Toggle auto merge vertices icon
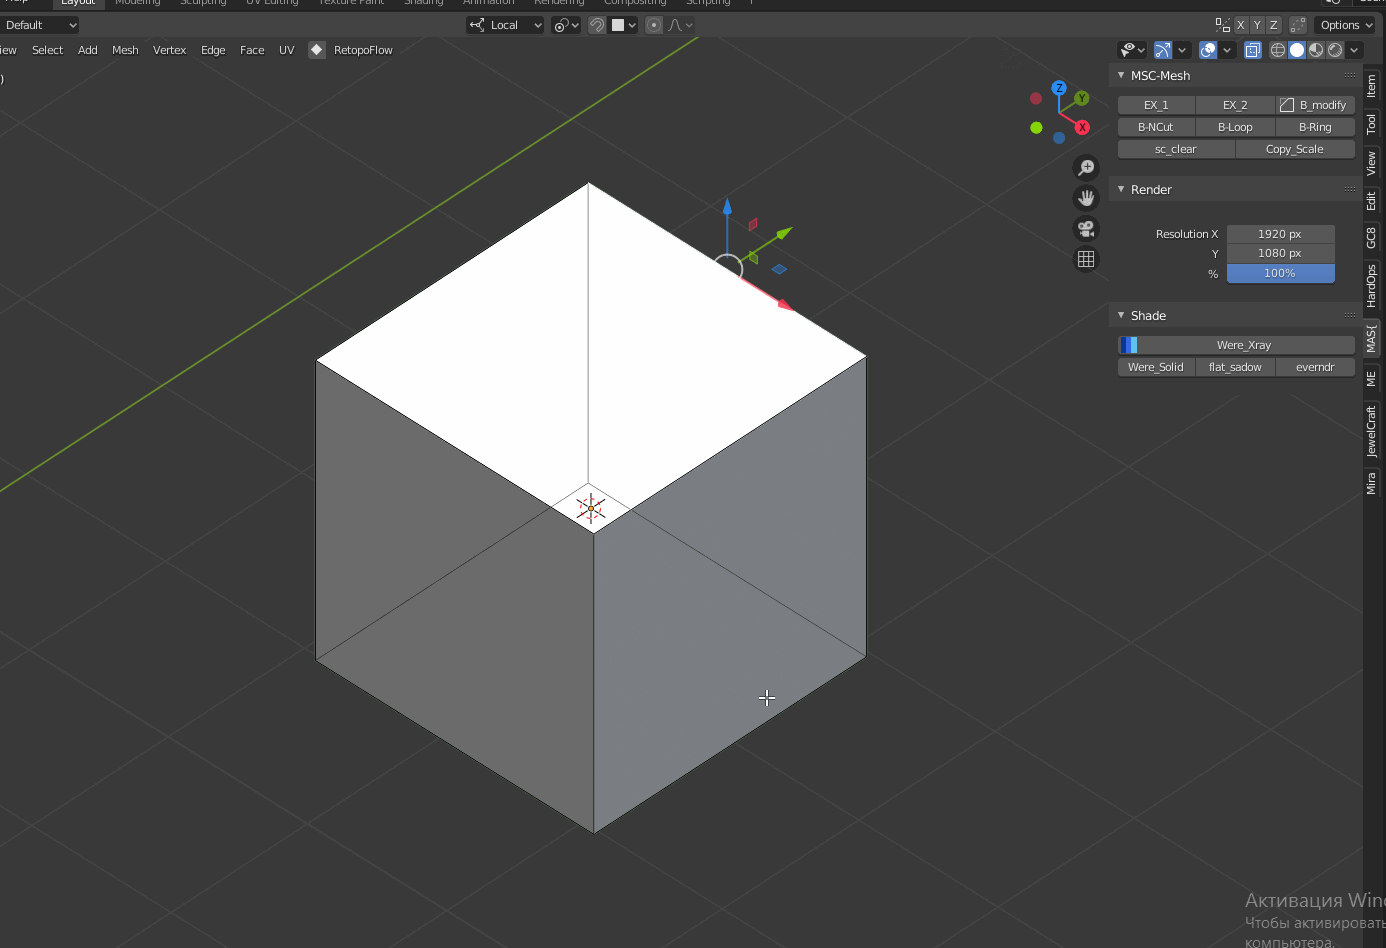The width and height of the screenshot is (1386, 948). point(1298,25)
